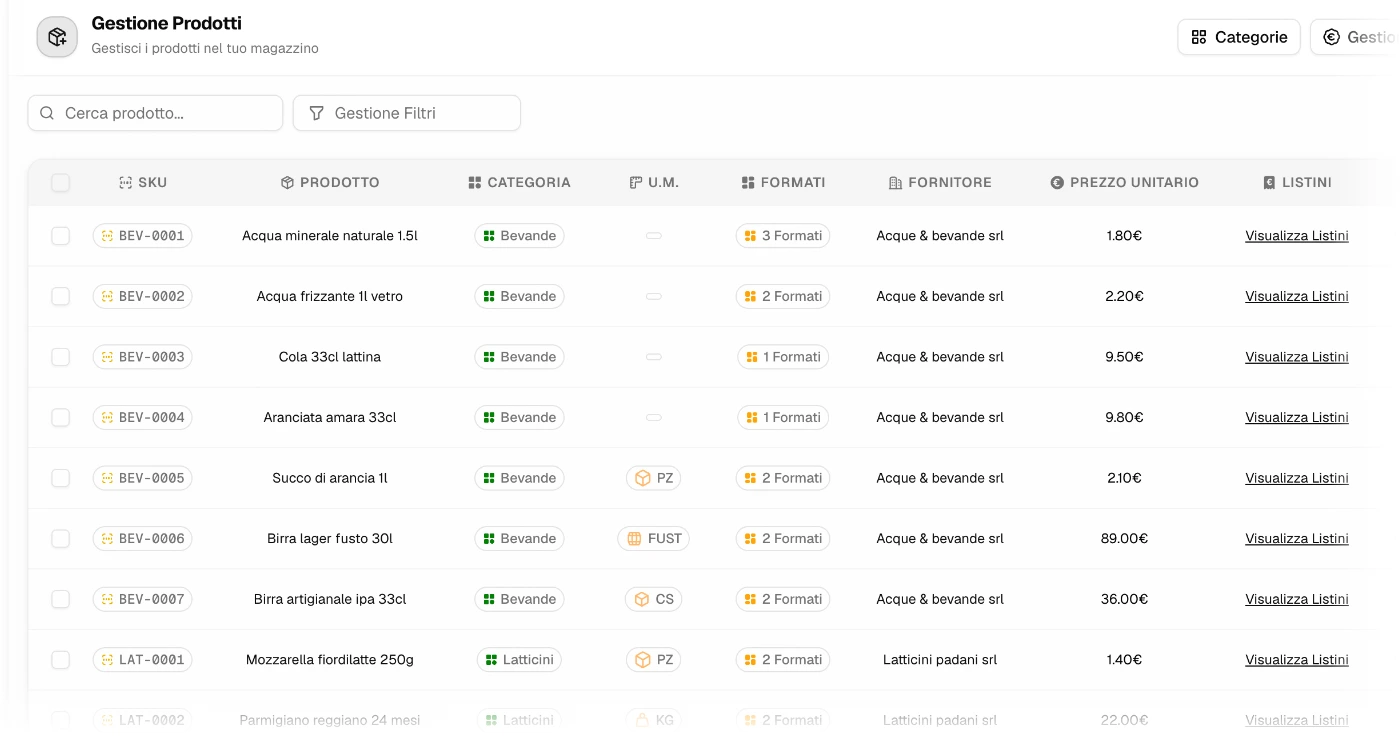
Task: Click the ruler icon in the U.M. header
Action: coord(635,183)
